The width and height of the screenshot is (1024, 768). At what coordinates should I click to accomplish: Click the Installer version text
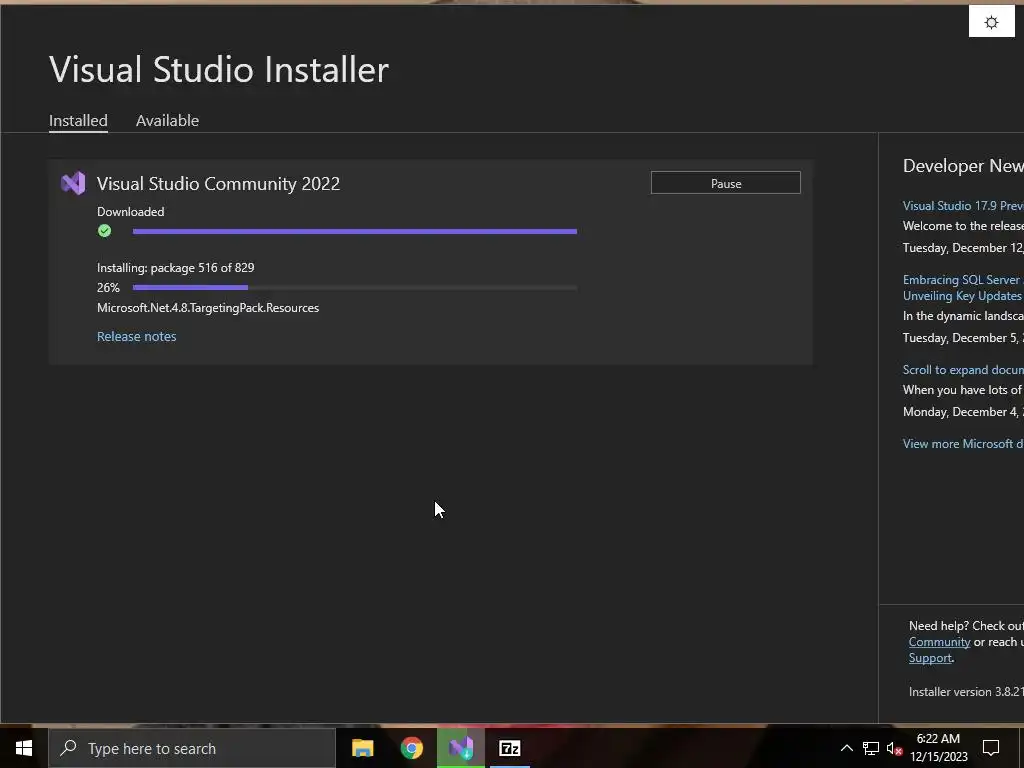(966, 692)
